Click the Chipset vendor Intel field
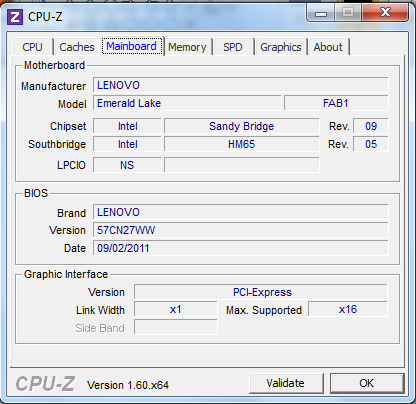Screen dimensions: 416x404 127,126
